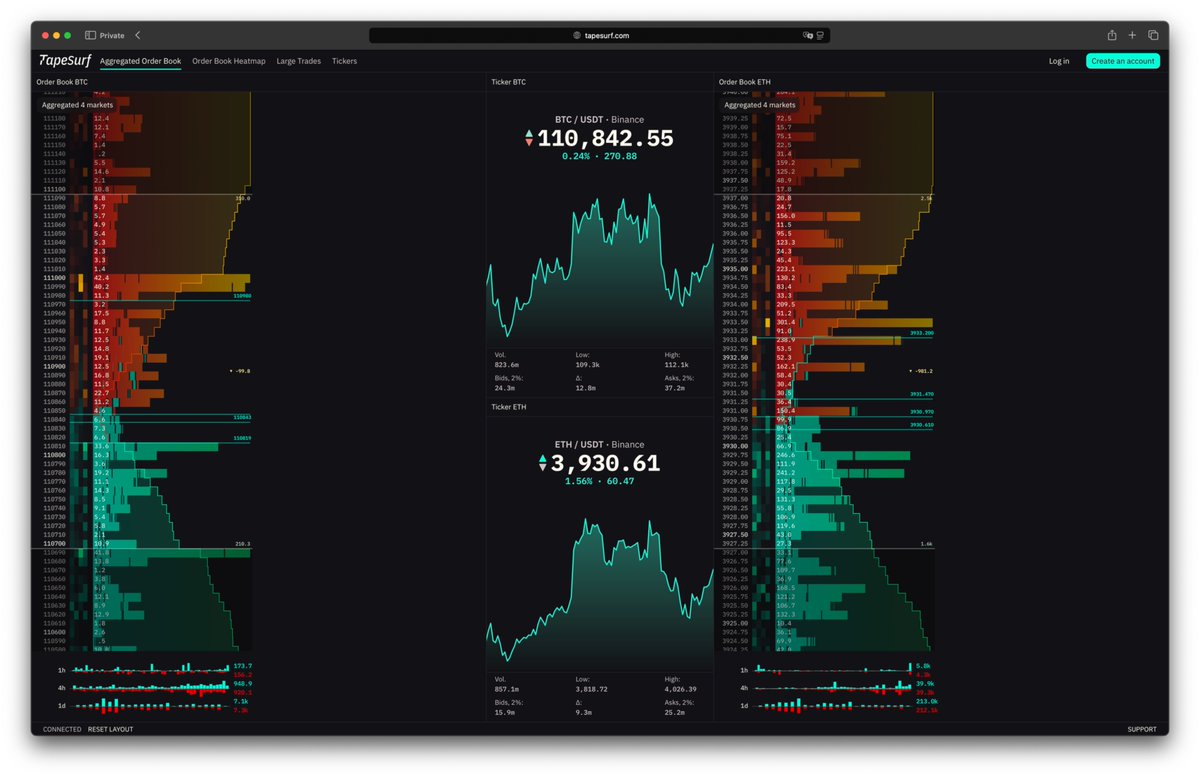Toggle the Safari sidebar icon
1200x777 pixels.
[x=91, y=35]
